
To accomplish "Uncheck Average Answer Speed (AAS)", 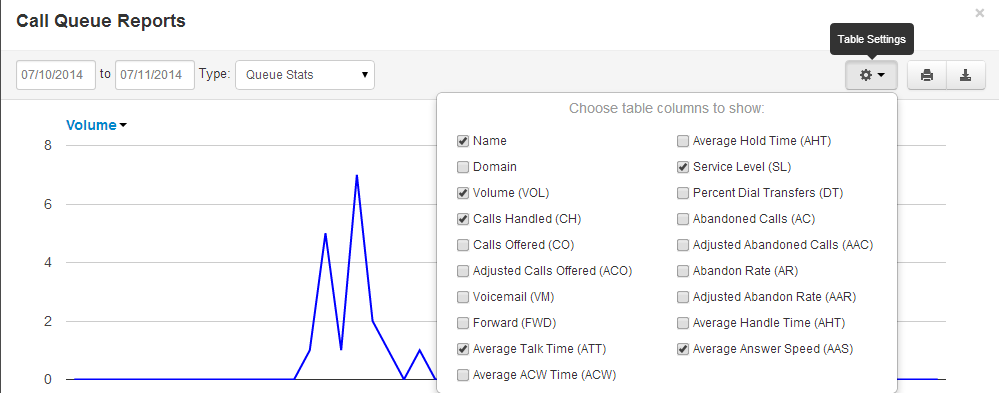I will pos(682,349).
